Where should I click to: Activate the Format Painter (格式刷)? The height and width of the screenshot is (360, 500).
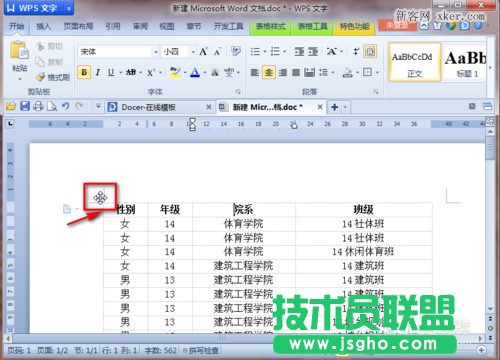point(53,77)
